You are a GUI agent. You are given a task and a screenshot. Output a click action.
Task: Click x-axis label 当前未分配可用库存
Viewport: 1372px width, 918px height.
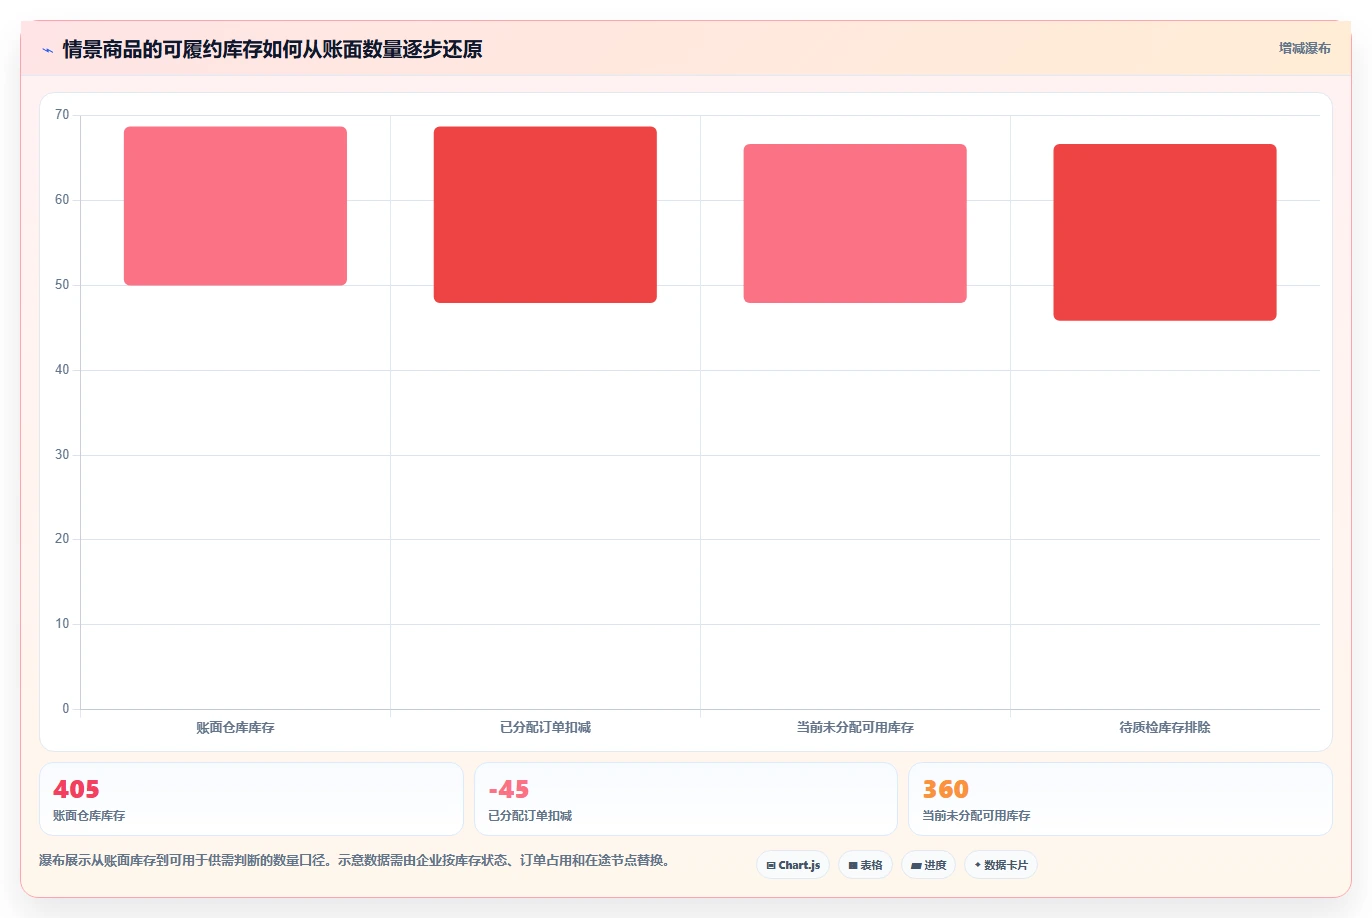coord(855,728)
